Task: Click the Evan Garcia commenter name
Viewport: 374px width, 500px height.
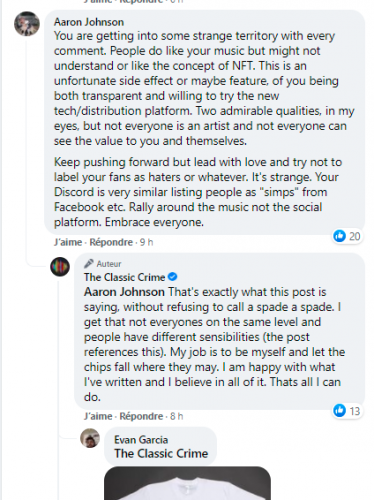Action: [141, 440]
